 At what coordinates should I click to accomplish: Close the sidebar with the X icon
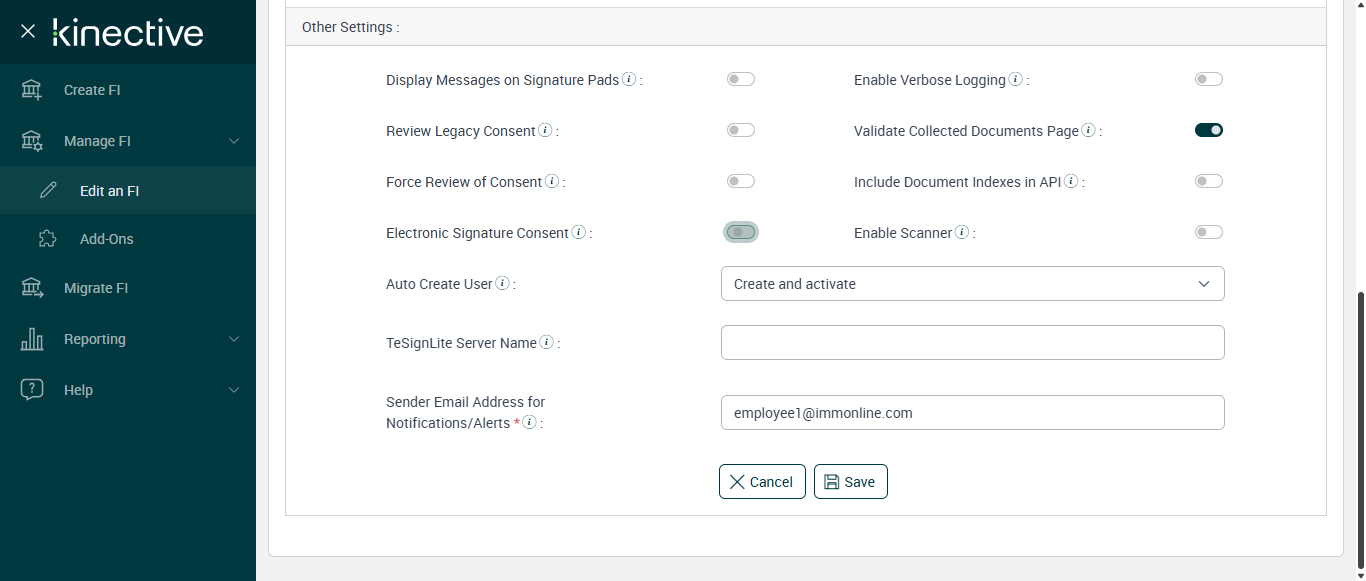pos(28,31)
